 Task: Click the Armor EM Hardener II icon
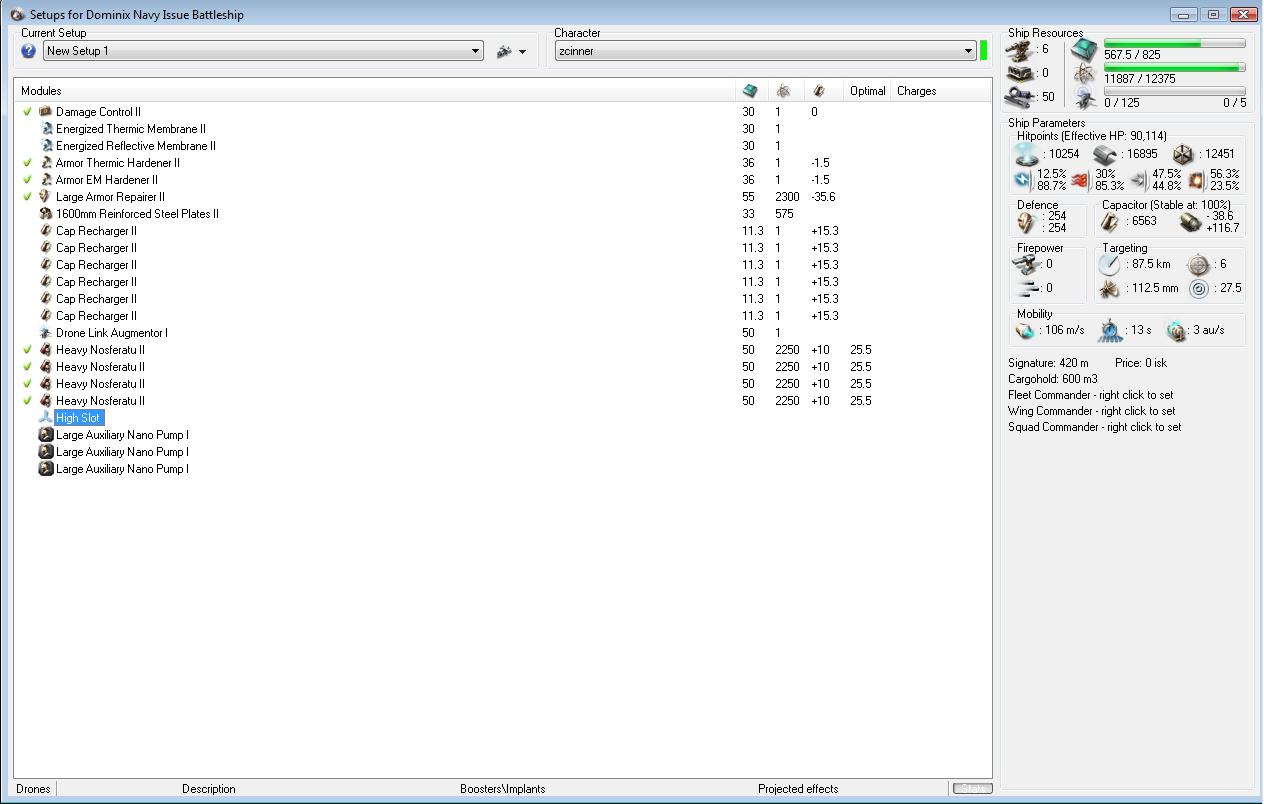pyautogui.click(x=45, y=180)
